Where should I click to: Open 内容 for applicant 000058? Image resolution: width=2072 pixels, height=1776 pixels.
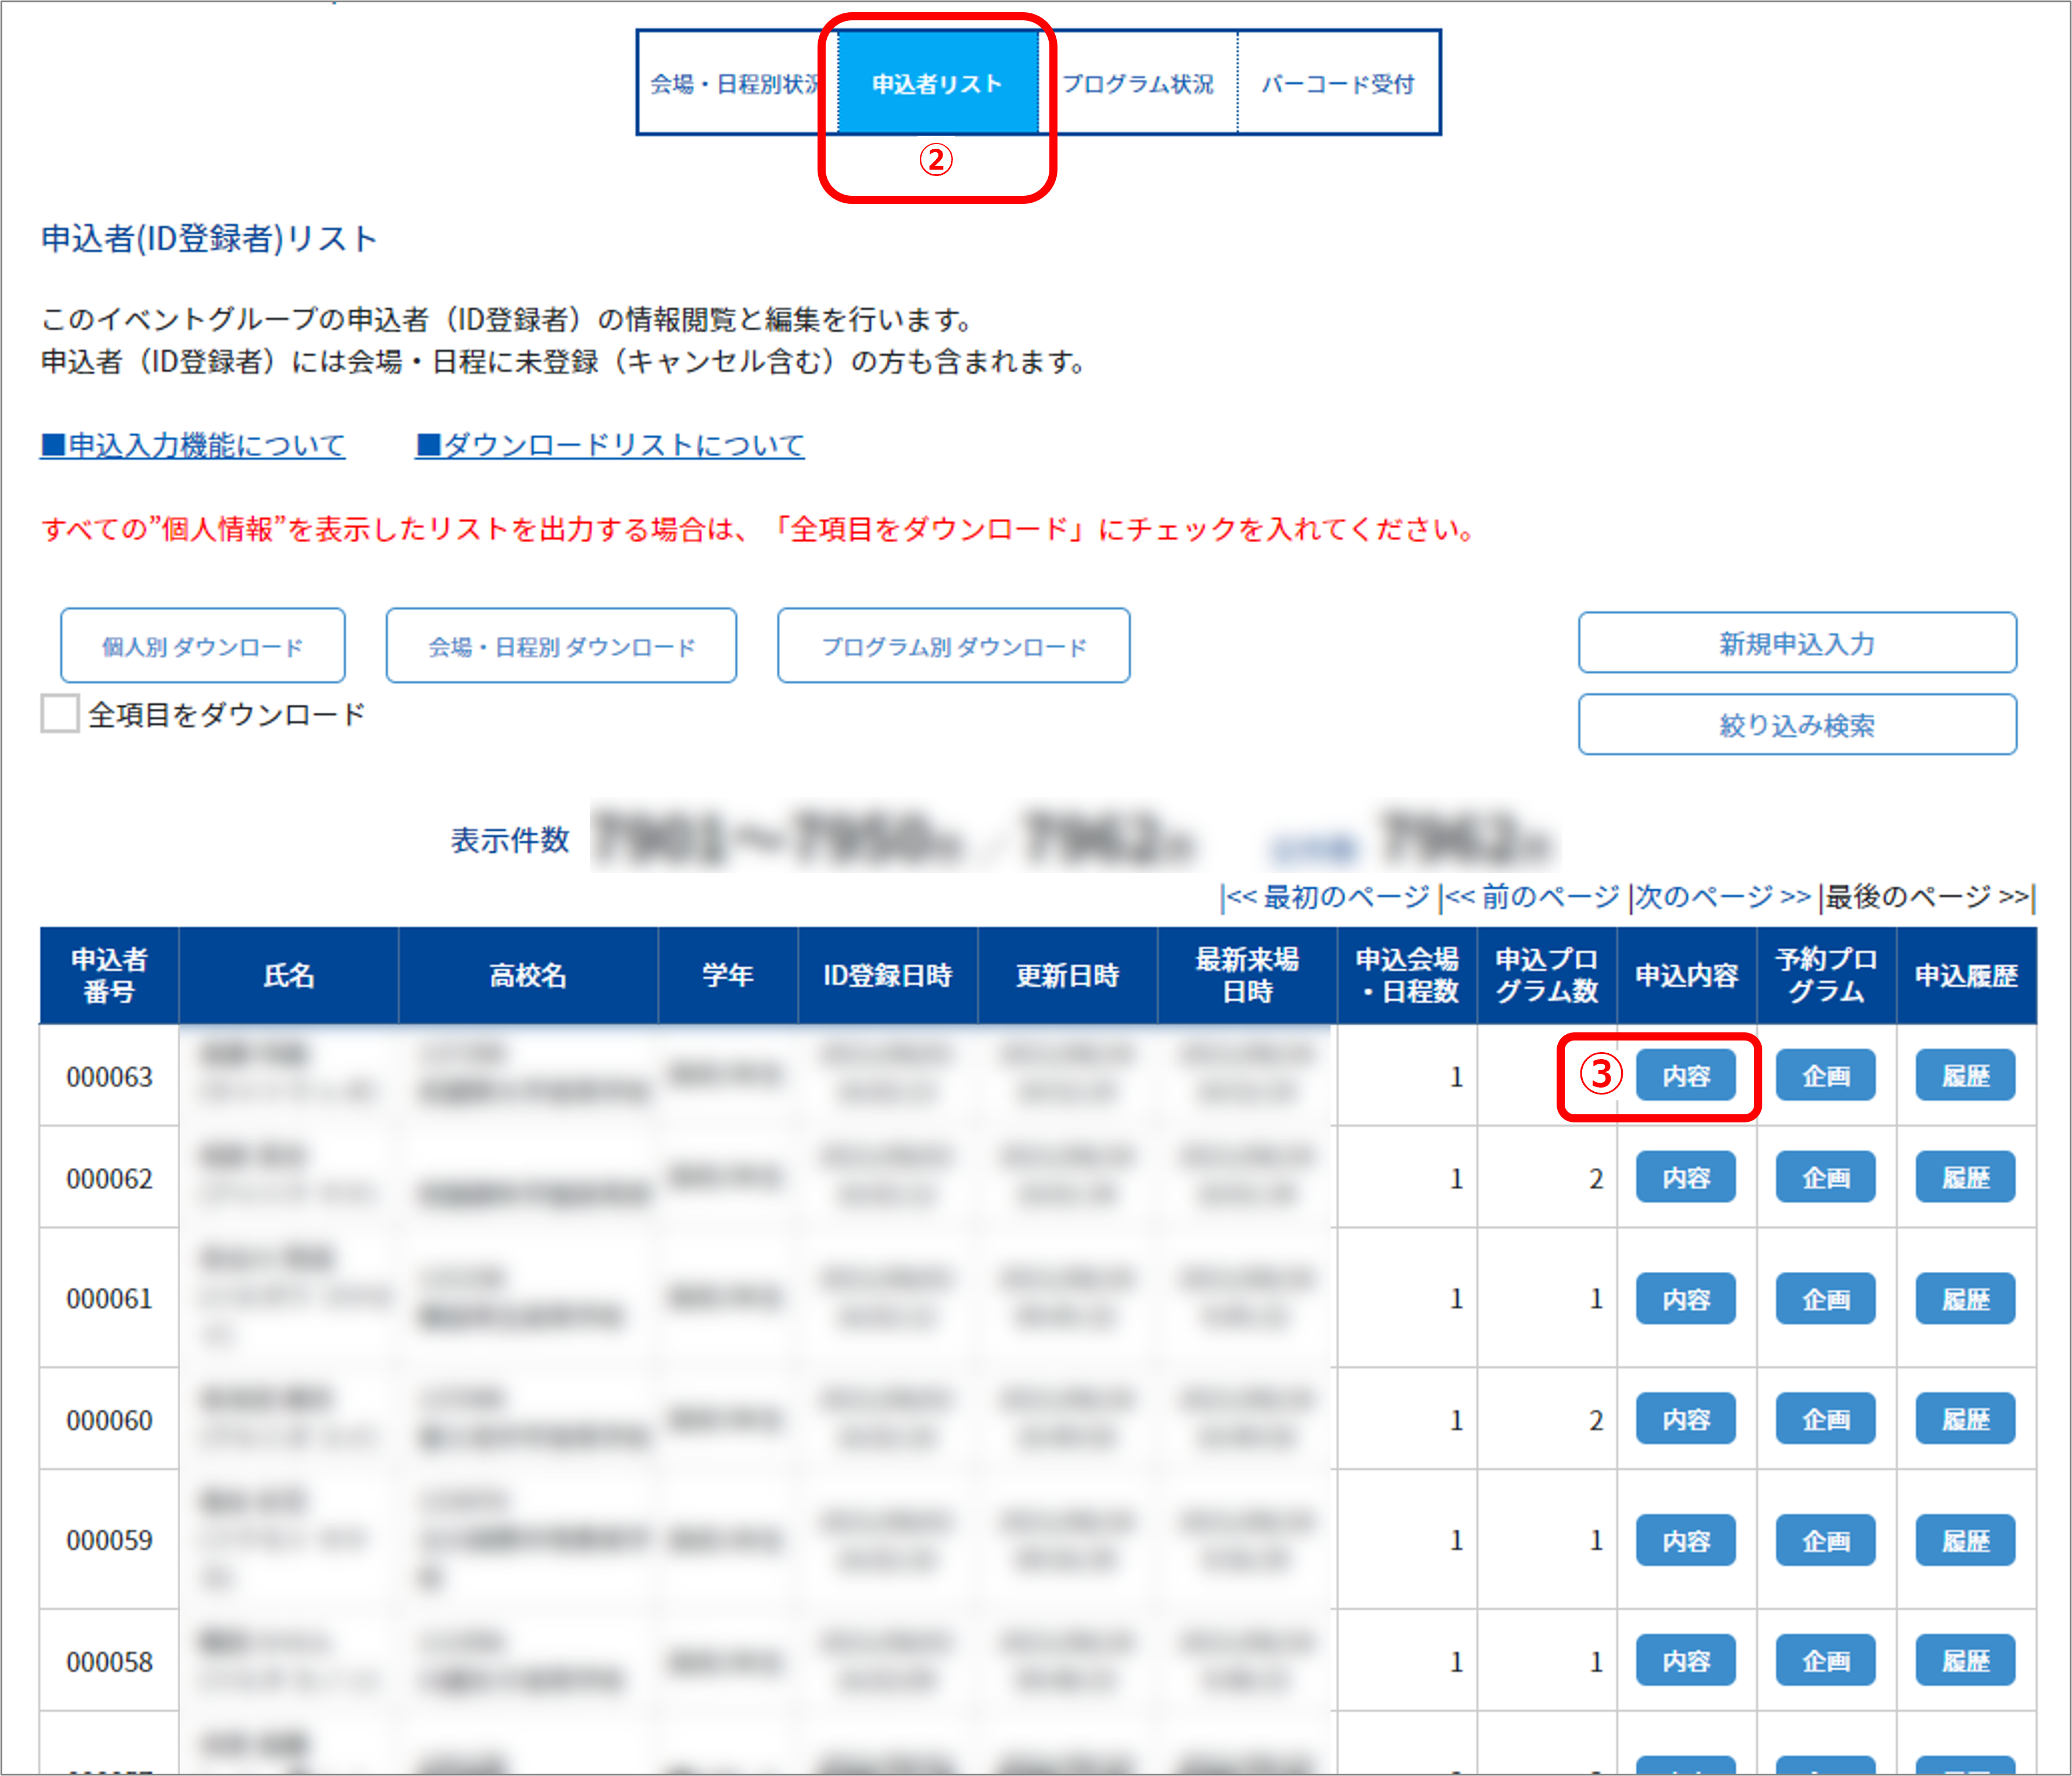click(1686, 1661)
